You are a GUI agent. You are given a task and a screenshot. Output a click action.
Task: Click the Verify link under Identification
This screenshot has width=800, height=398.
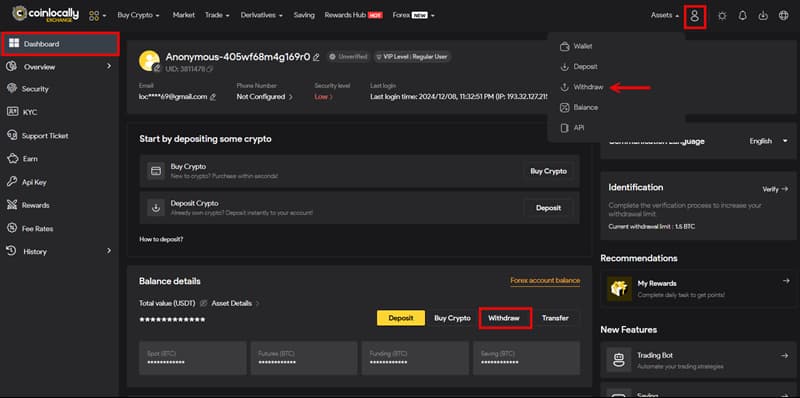tap(775, 189)
